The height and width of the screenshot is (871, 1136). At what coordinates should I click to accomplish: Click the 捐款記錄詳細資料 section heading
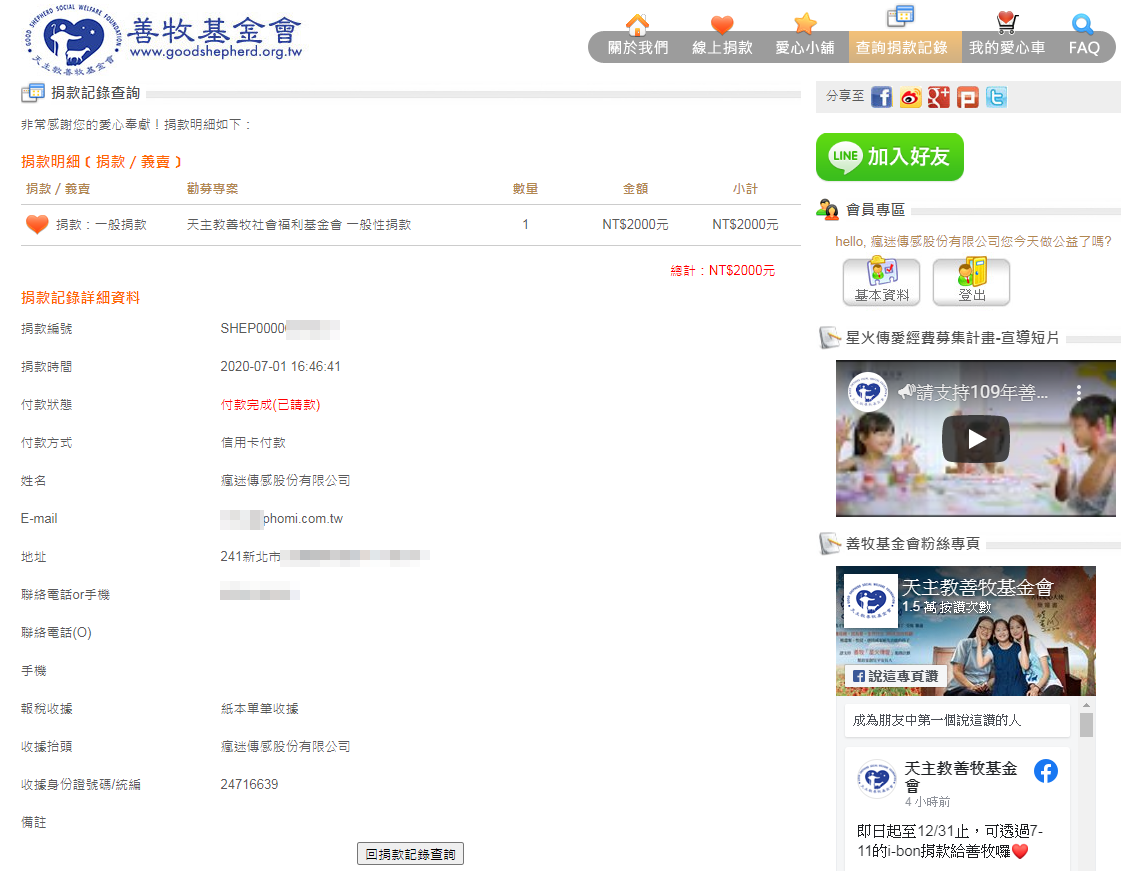[x=80, y=298]
